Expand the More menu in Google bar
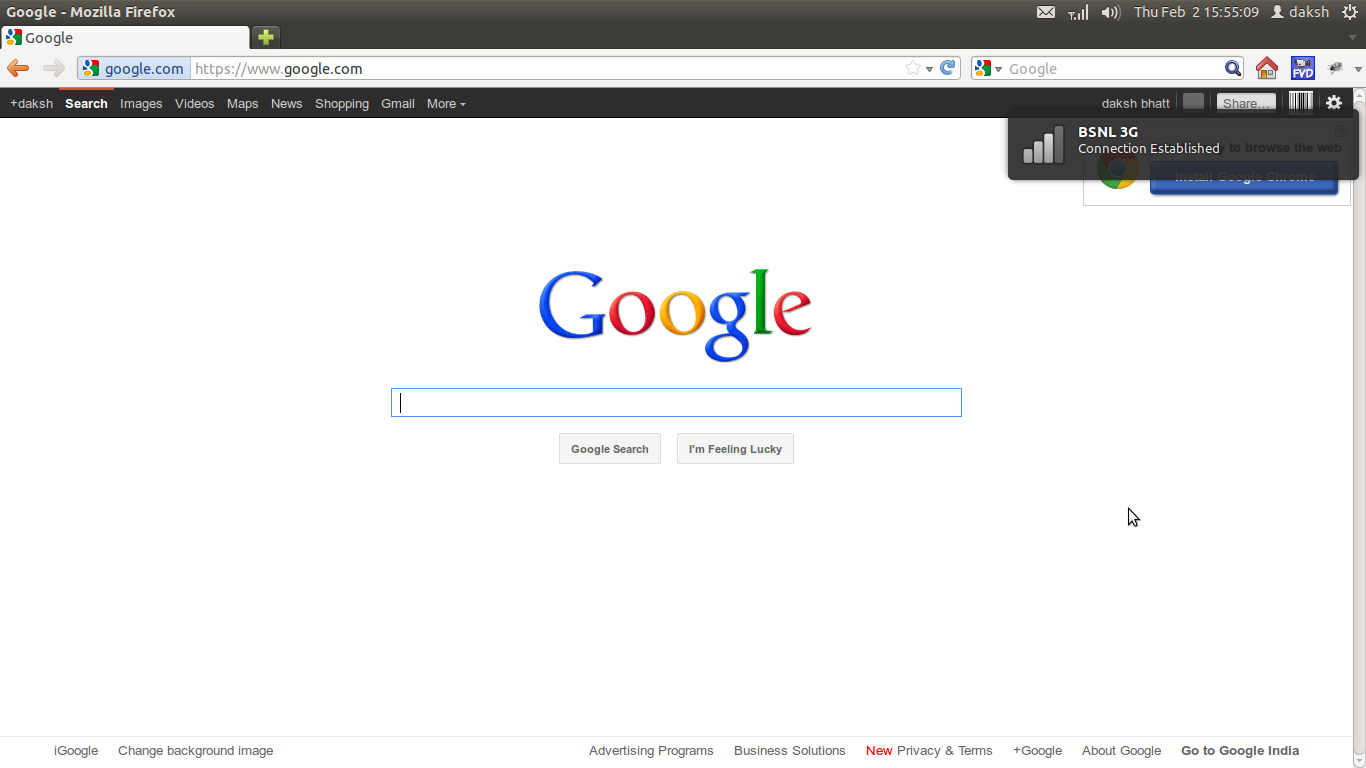Screen dimensions: 1366x768 [446, 103]
